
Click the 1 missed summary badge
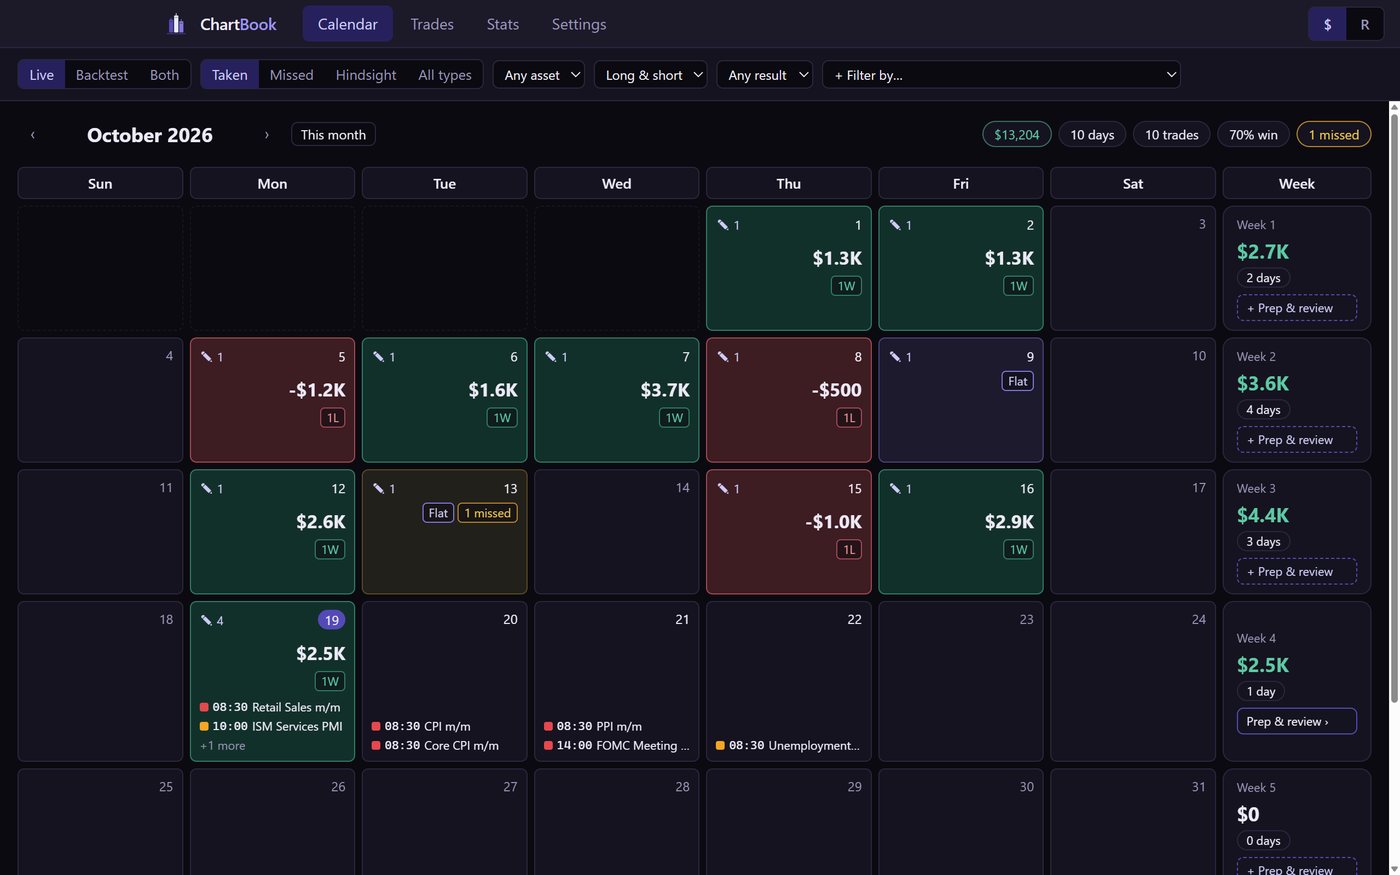(x=1334, y=135)
